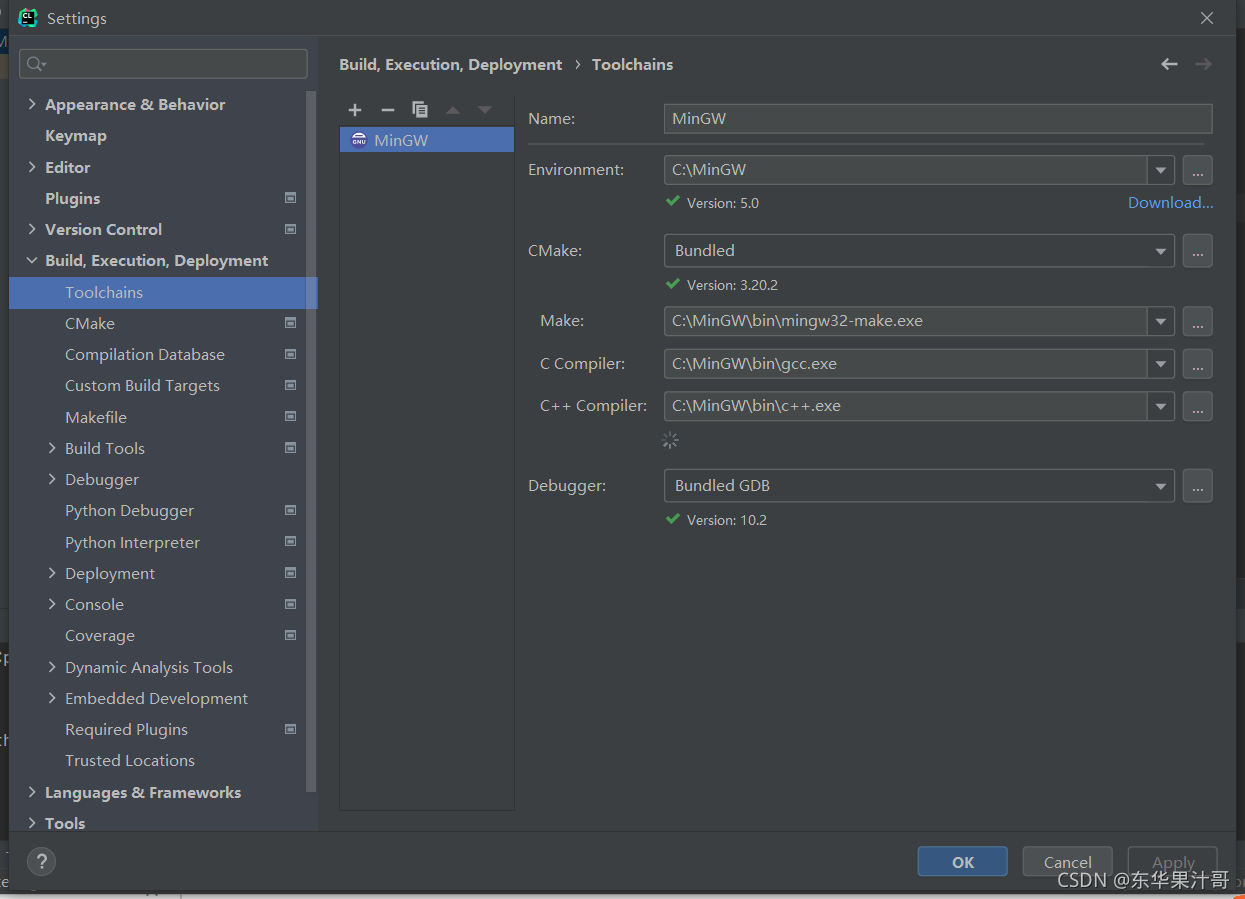
Task: Click the Apply button
Action: click(1173, 862)
